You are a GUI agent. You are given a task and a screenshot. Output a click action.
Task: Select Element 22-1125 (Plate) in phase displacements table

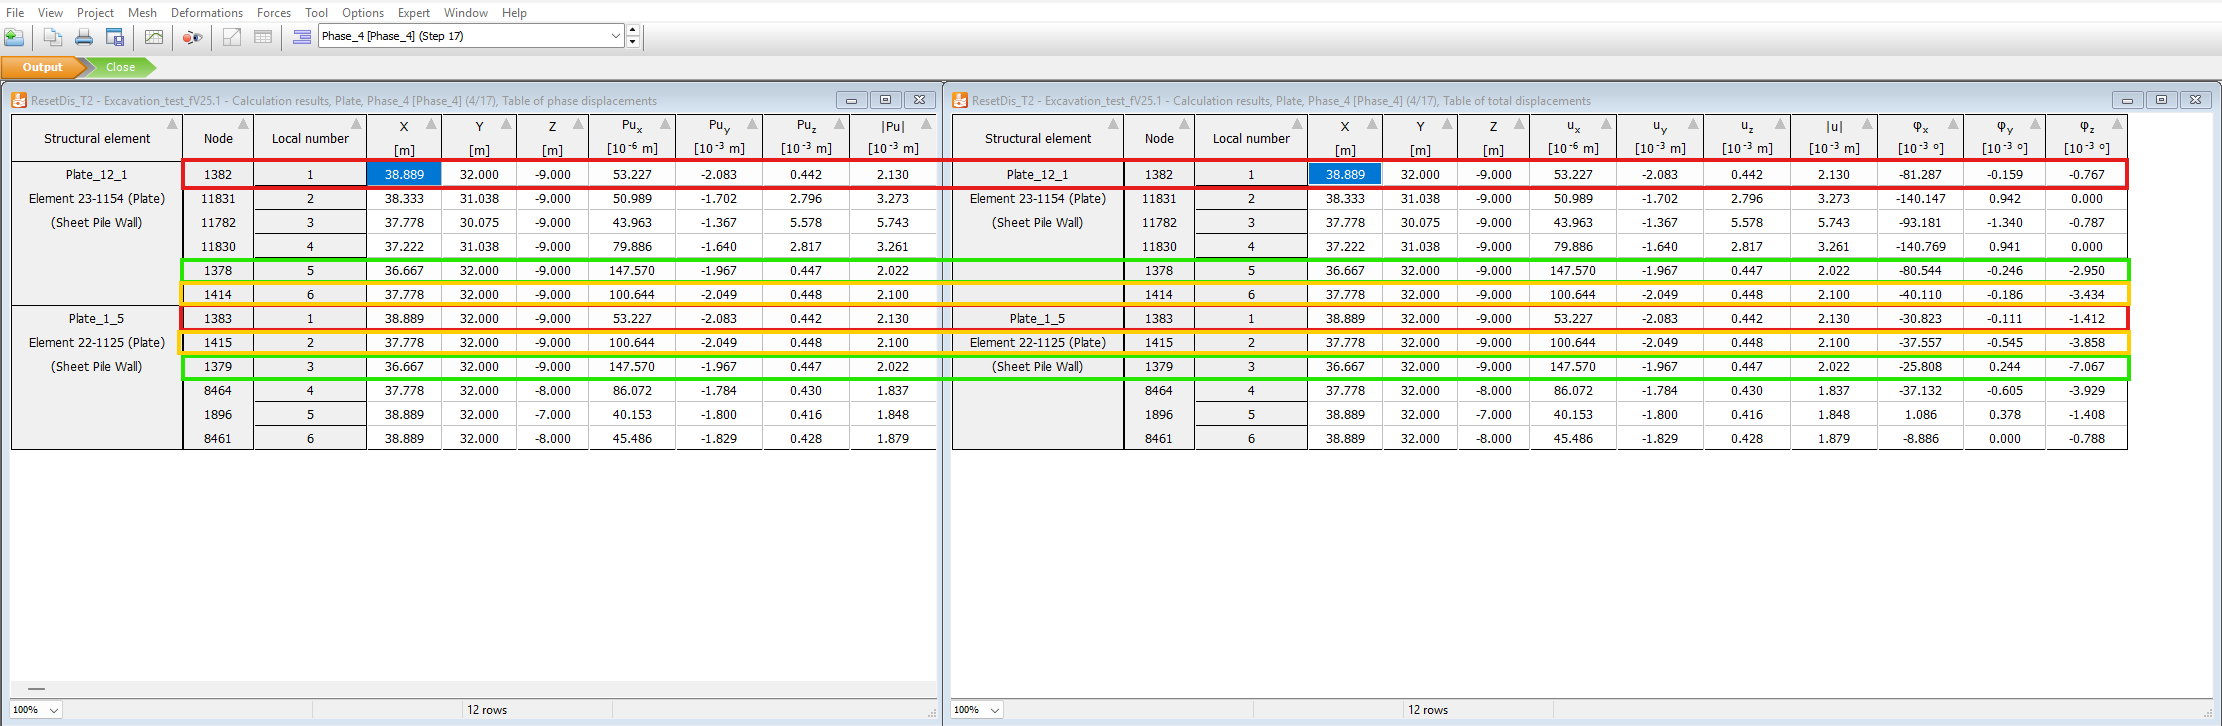[97, 342]
